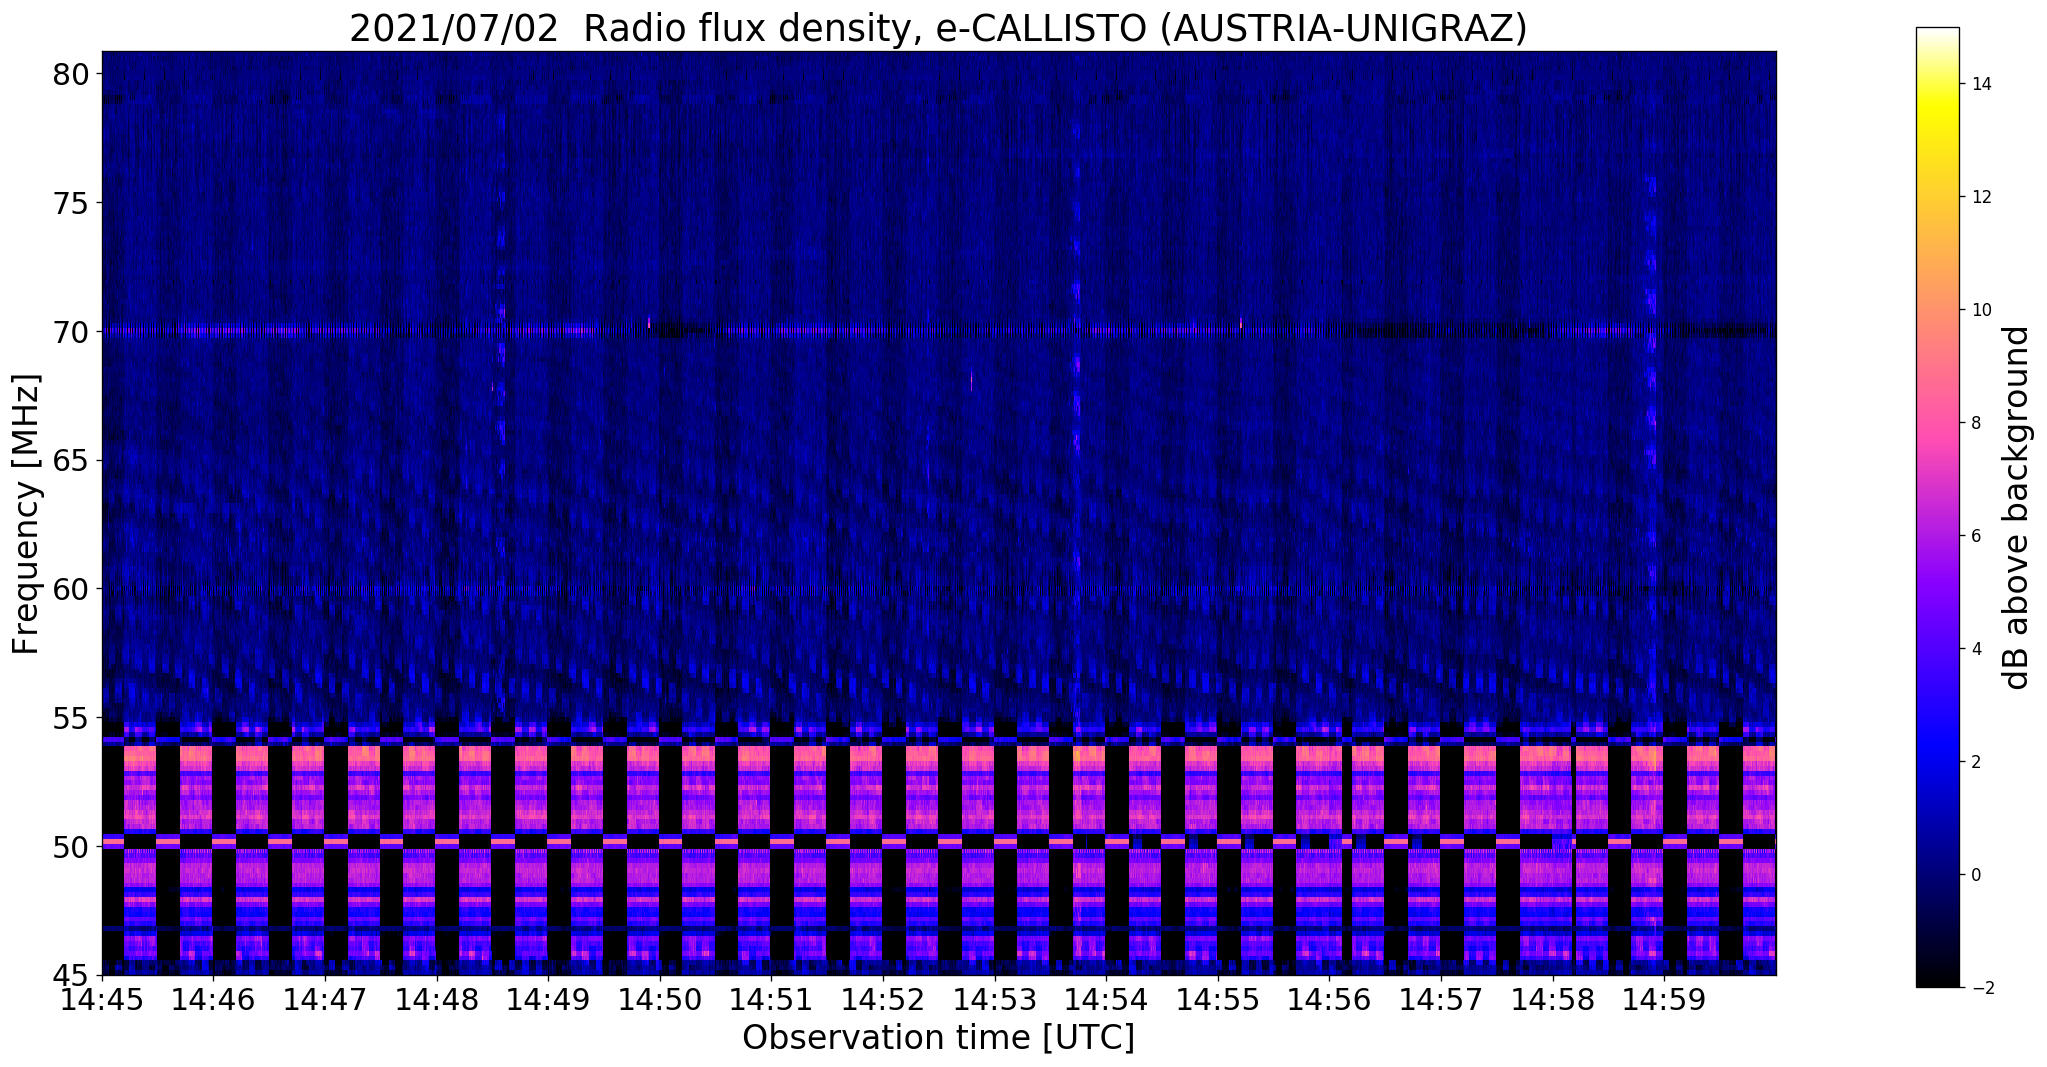This screenshot has height=1067, width=2047.
Task: Click the 80 MHz frequency tick label
Action: 73,75
